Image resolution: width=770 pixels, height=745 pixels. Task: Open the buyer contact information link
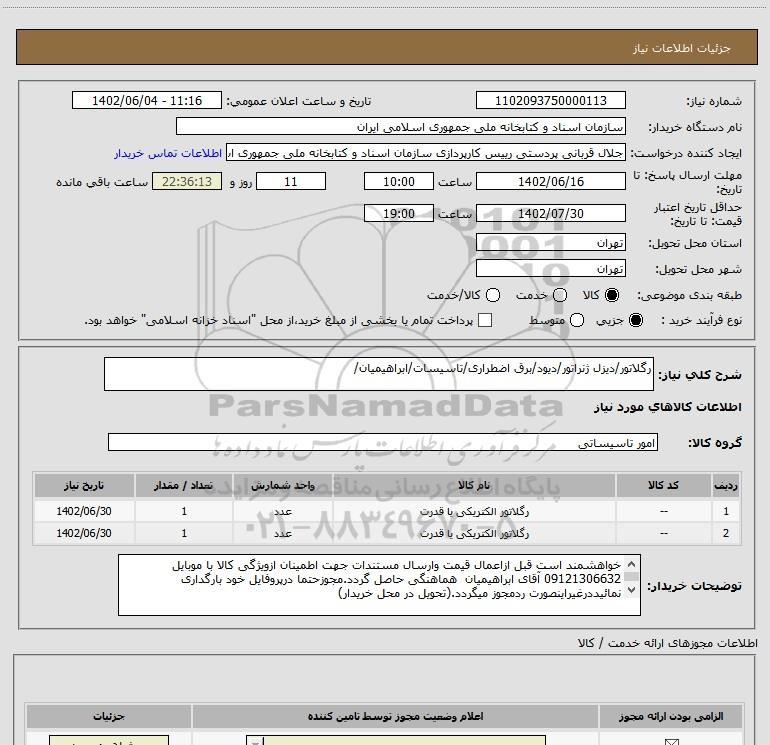pos(168,153)
